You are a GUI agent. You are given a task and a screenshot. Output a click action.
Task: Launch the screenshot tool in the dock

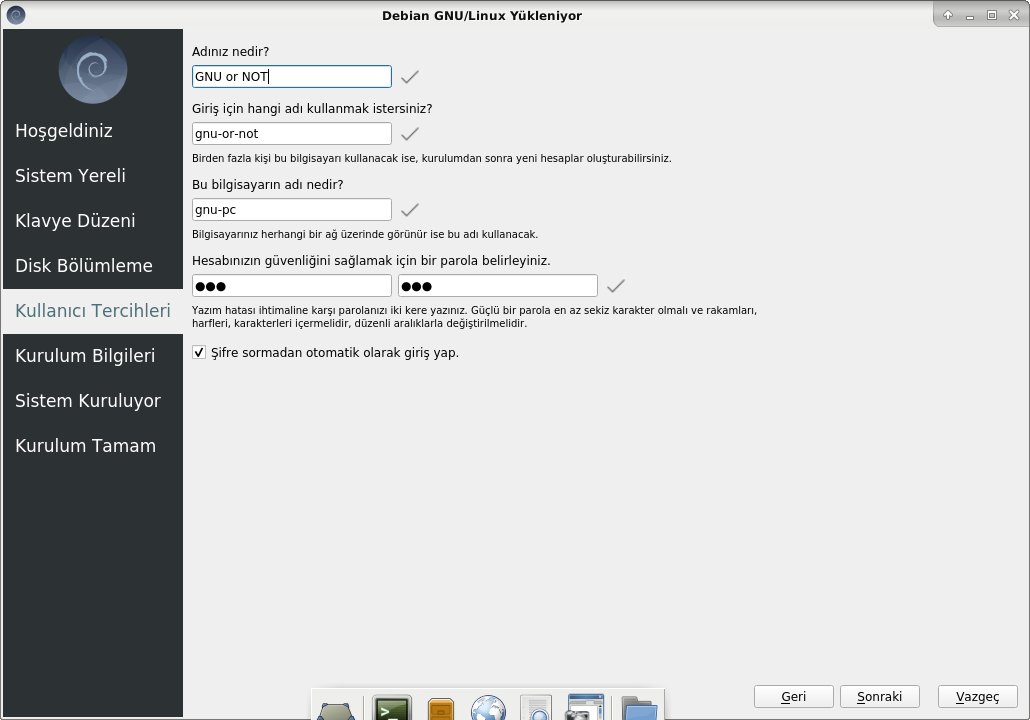pos(585,708)
